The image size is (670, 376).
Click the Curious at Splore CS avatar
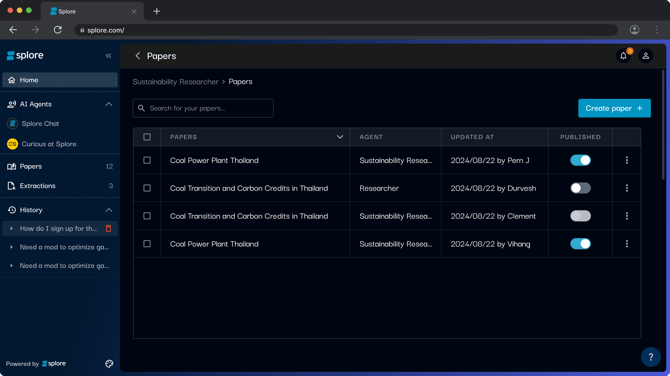pos(12,144)
